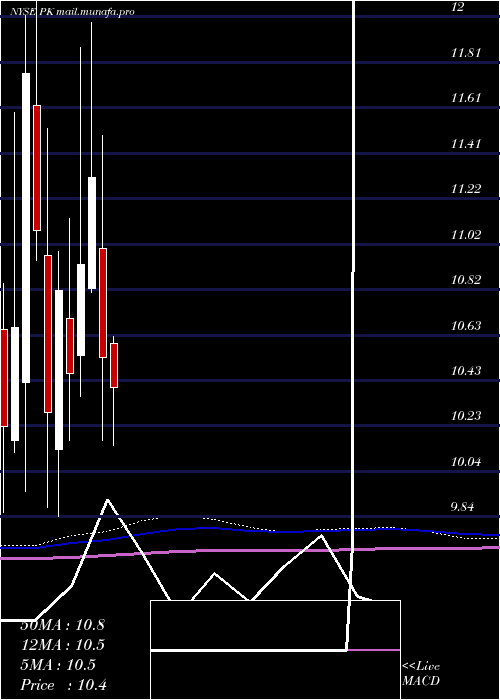The image size is (500, 700).
Task: Click the 11.22 price axis label
Action: (x=466, y=189)
